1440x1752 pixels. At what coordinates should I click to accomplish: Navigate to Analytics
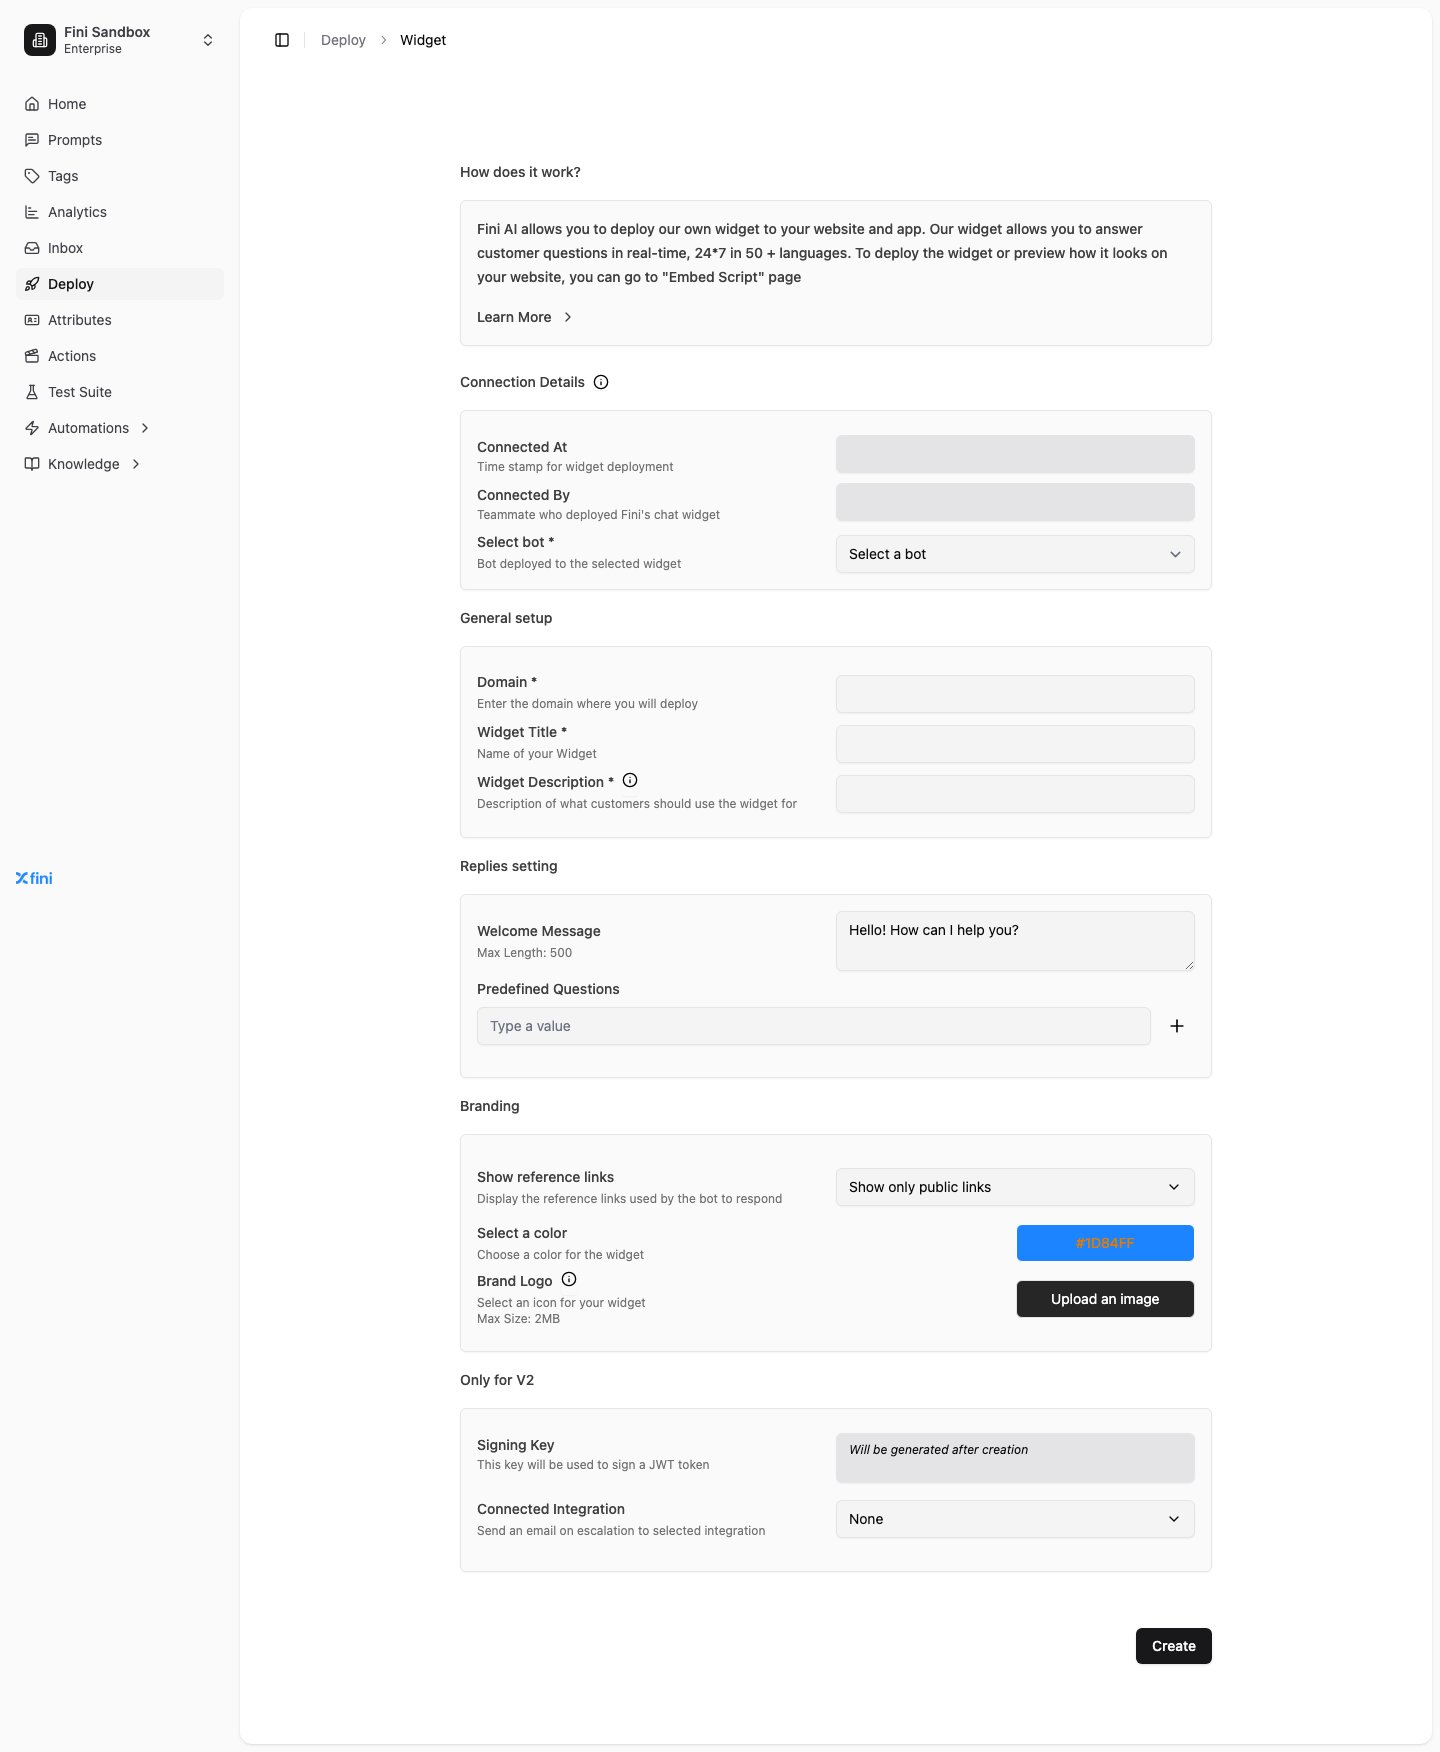[x=120, y=212]
